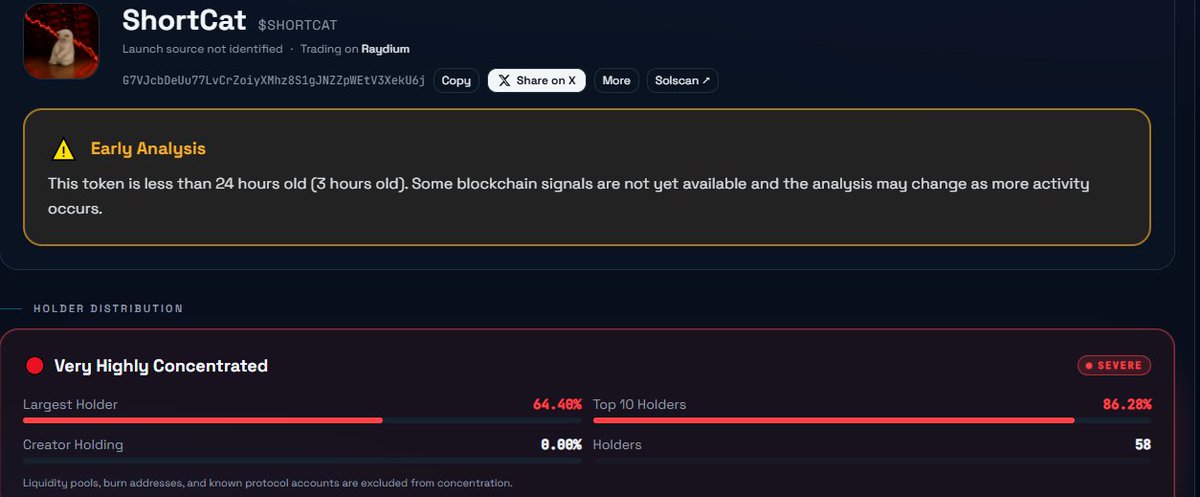Screen dimensions: 1200x497
Task: Click the 64.40% largest holder value
Action: [x=557, y=405]
